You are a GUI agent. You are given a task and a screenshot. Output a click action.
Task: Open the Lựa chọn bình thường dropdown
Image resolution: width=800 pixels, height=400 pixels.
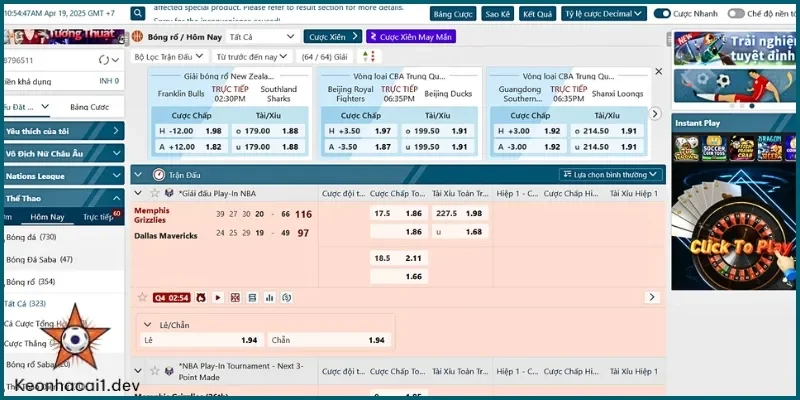tap(611, 174)
